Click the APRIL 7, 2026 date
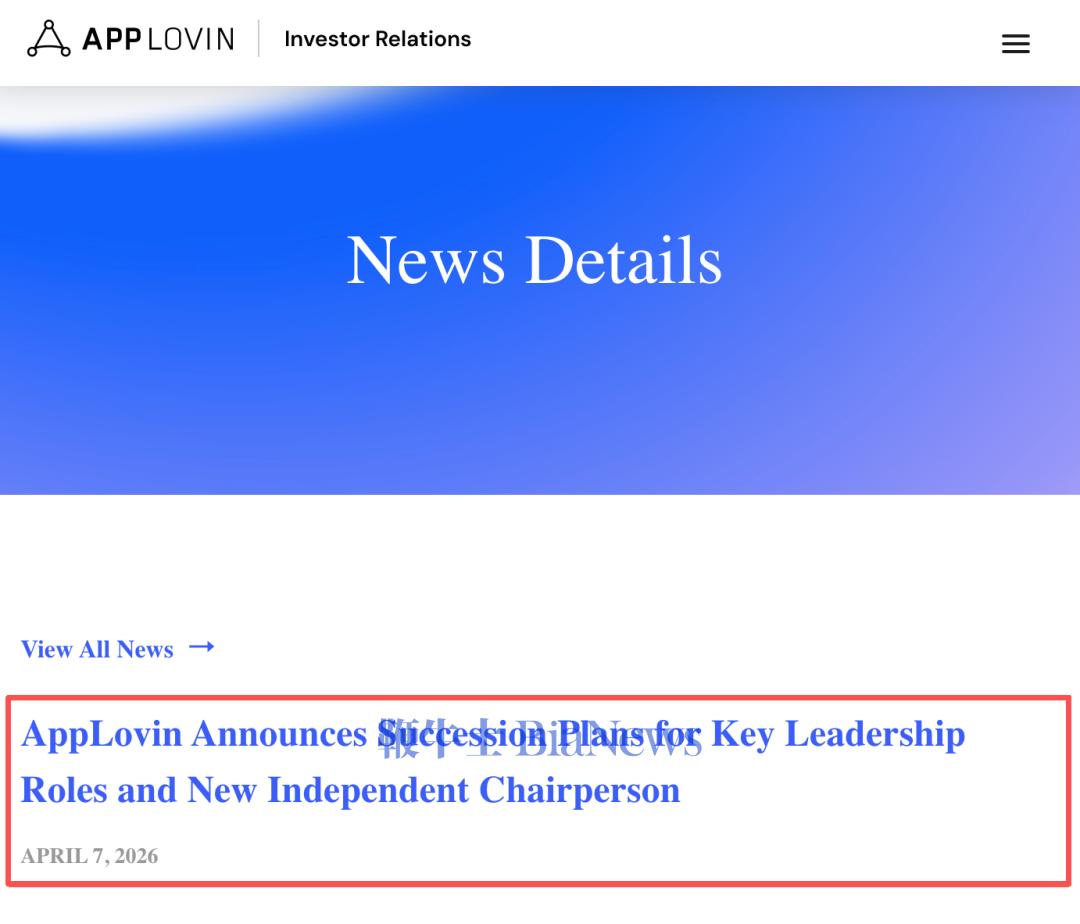 tap(89, 856)
